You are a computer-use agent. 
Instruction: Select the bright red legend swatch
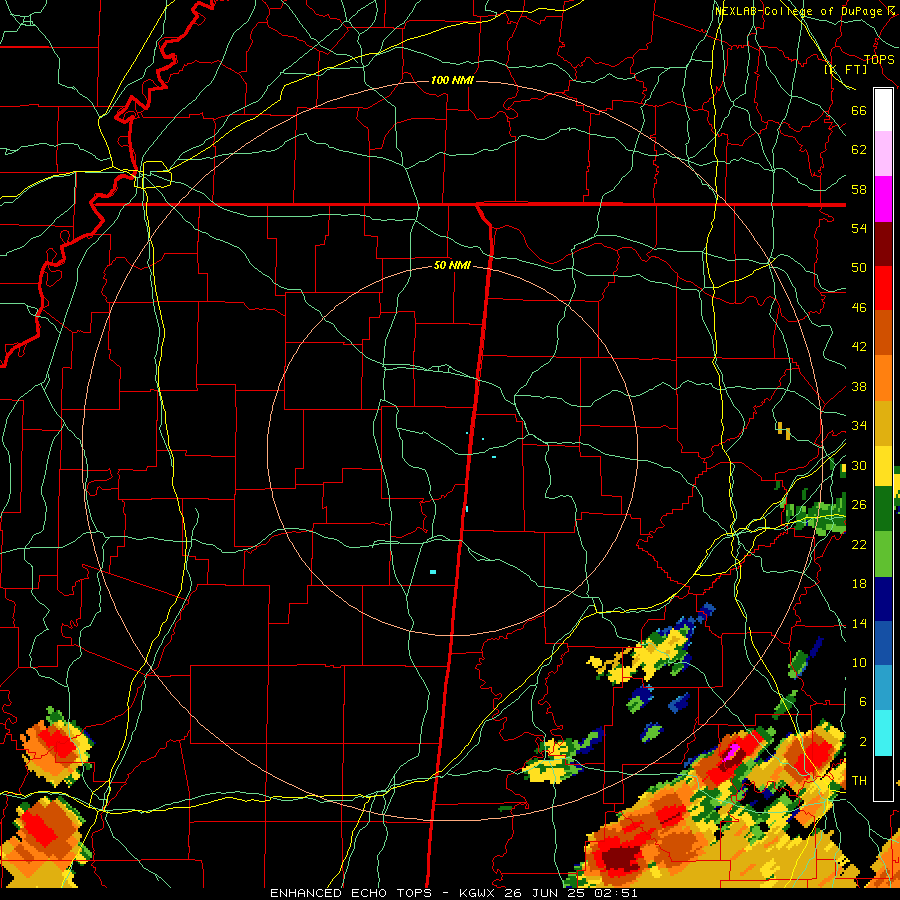pyautogui.click(x=883, y=288)
